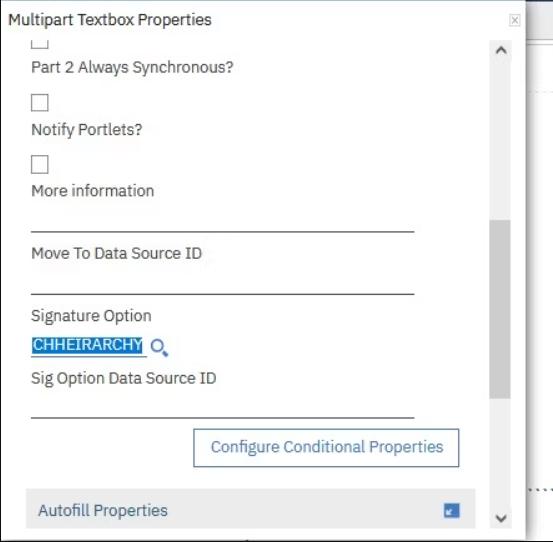Focus the Move To Data Source ID field
This screenshot has width=553, height=542.
[223, 282]
